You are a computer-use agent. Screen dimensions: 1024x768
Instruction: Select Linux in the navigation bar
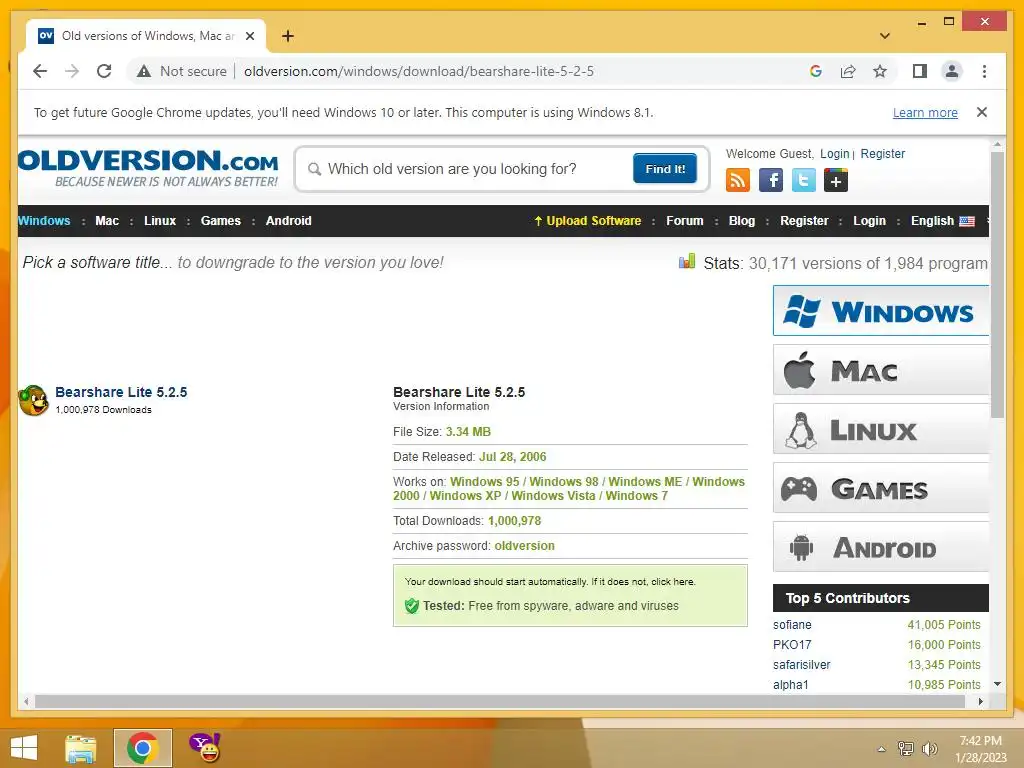click(160, 221)
